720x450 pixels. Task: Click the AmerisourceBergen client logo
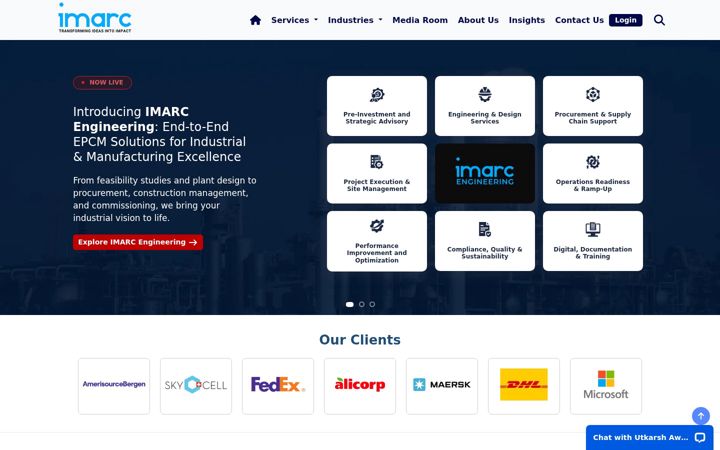pyautogui.click(x=114, y=386)
